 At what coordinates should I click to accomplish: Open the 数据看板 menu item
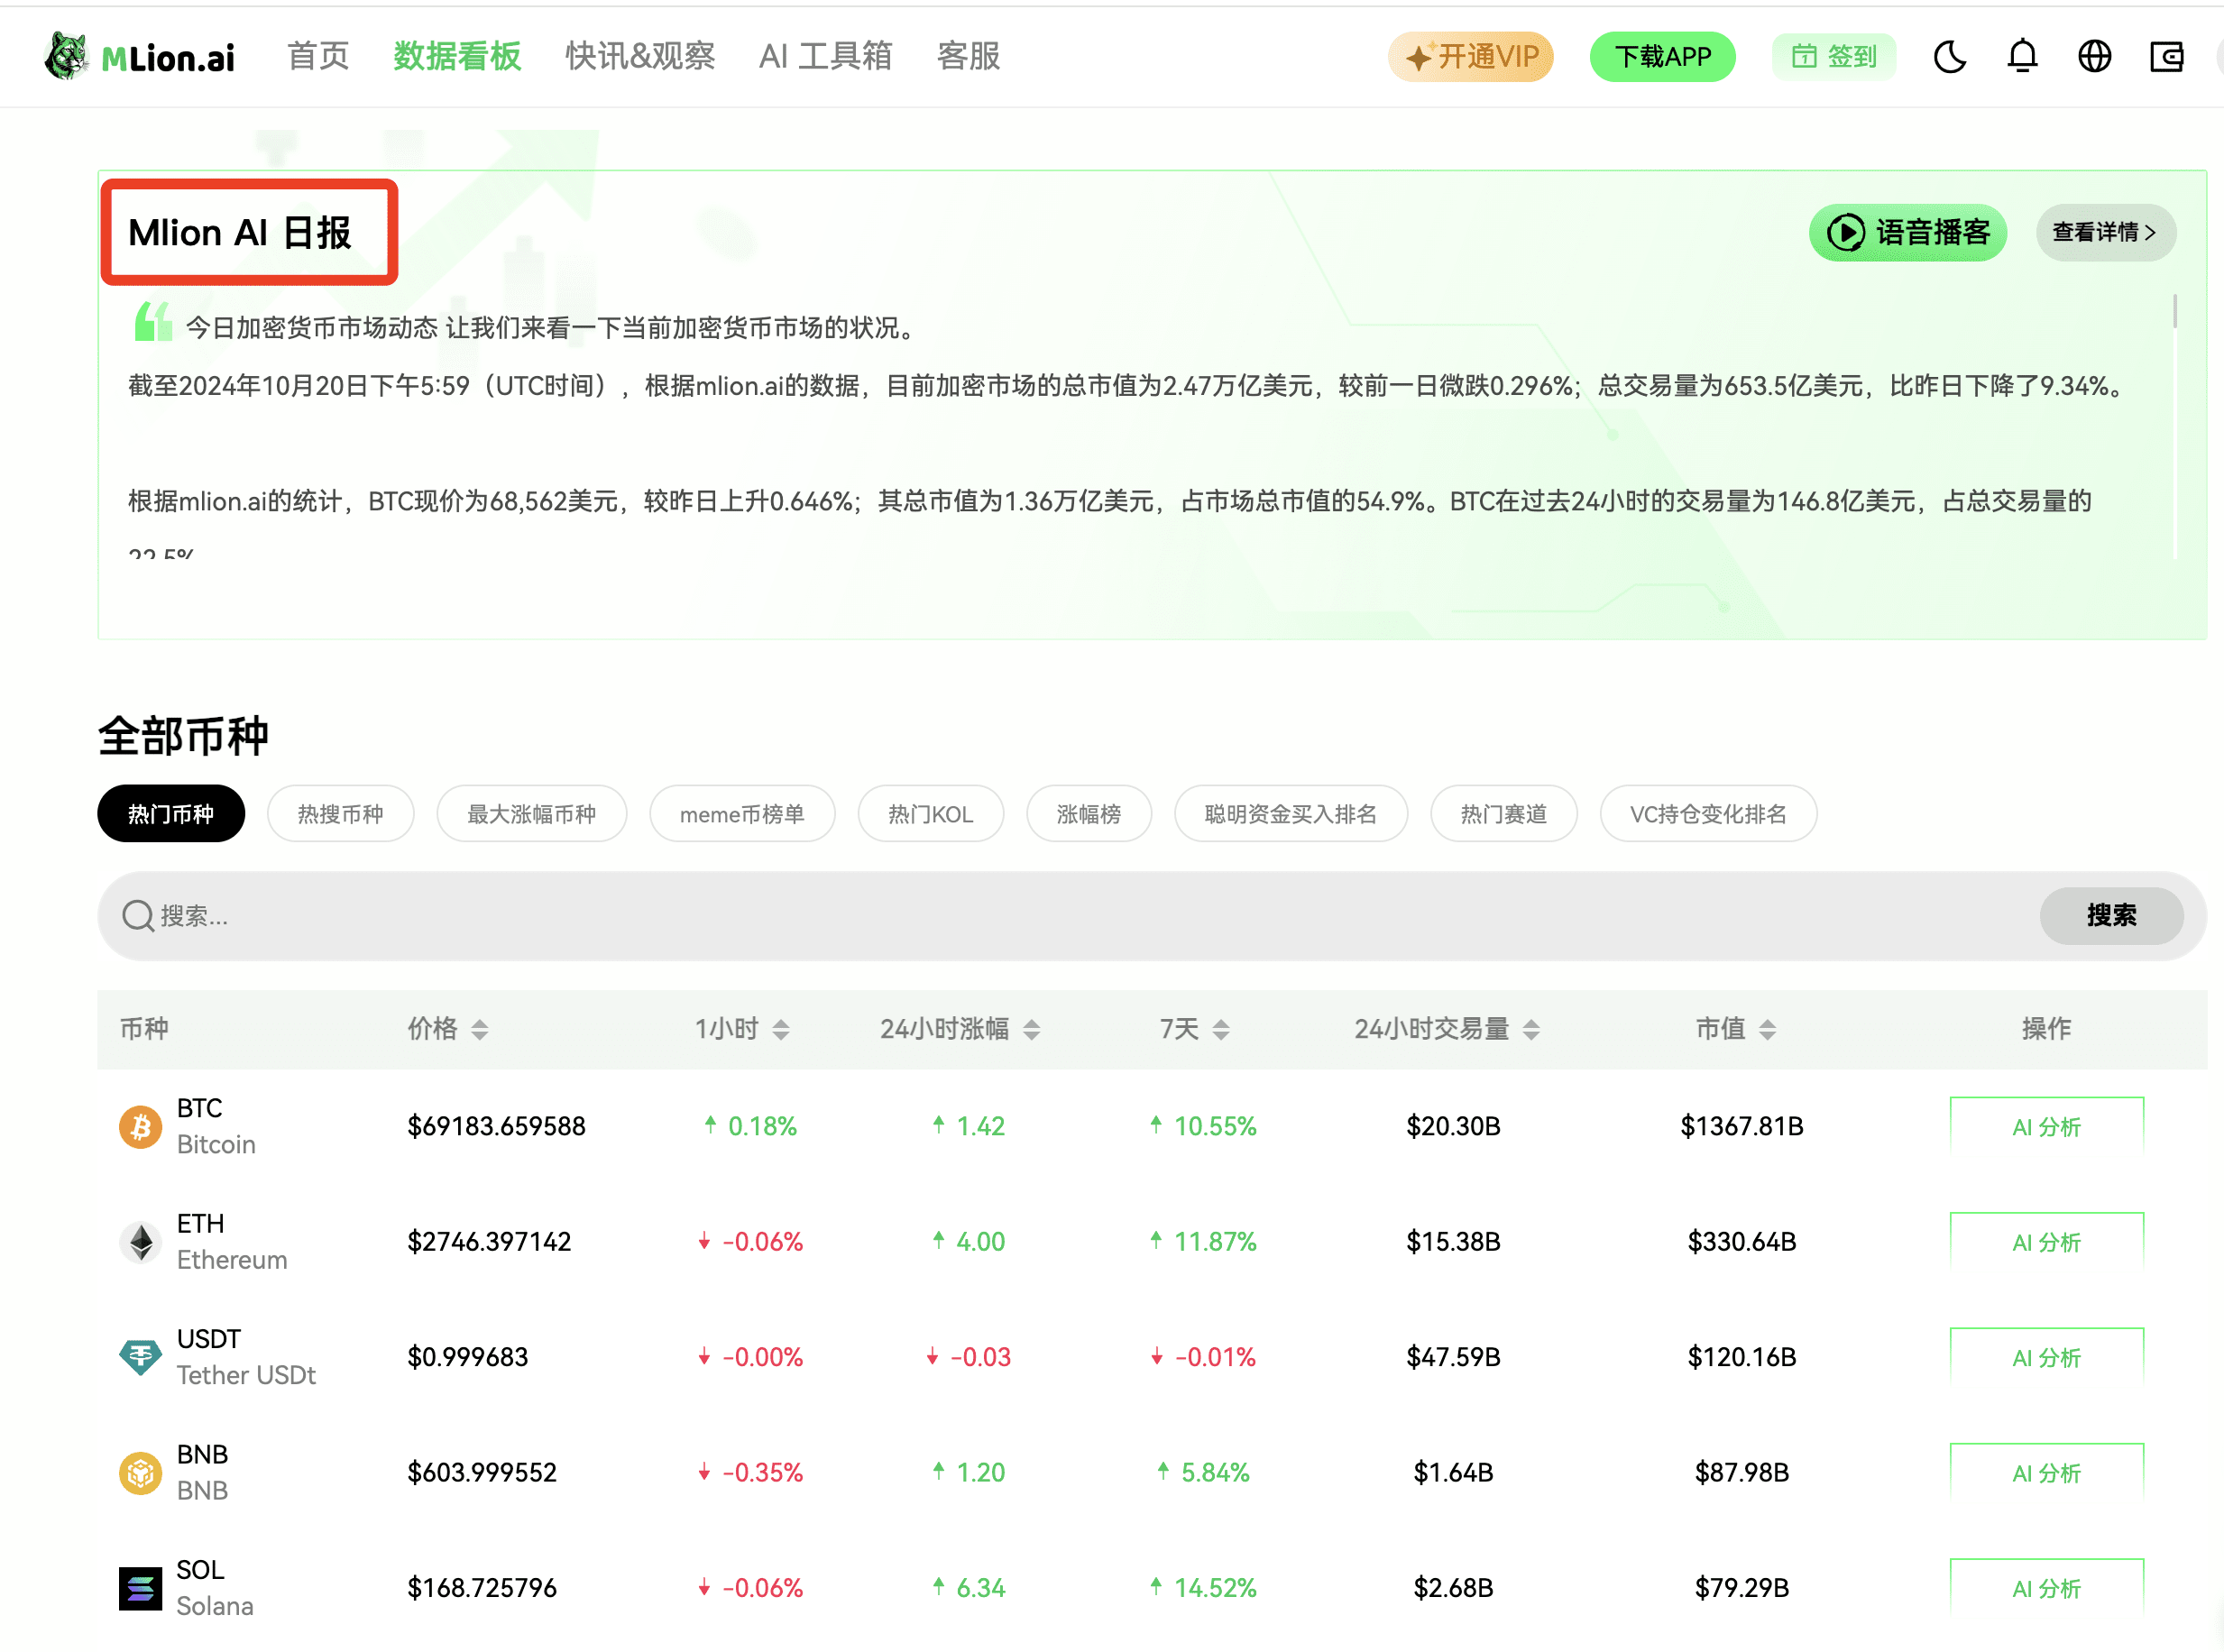(x=456, y=57)
